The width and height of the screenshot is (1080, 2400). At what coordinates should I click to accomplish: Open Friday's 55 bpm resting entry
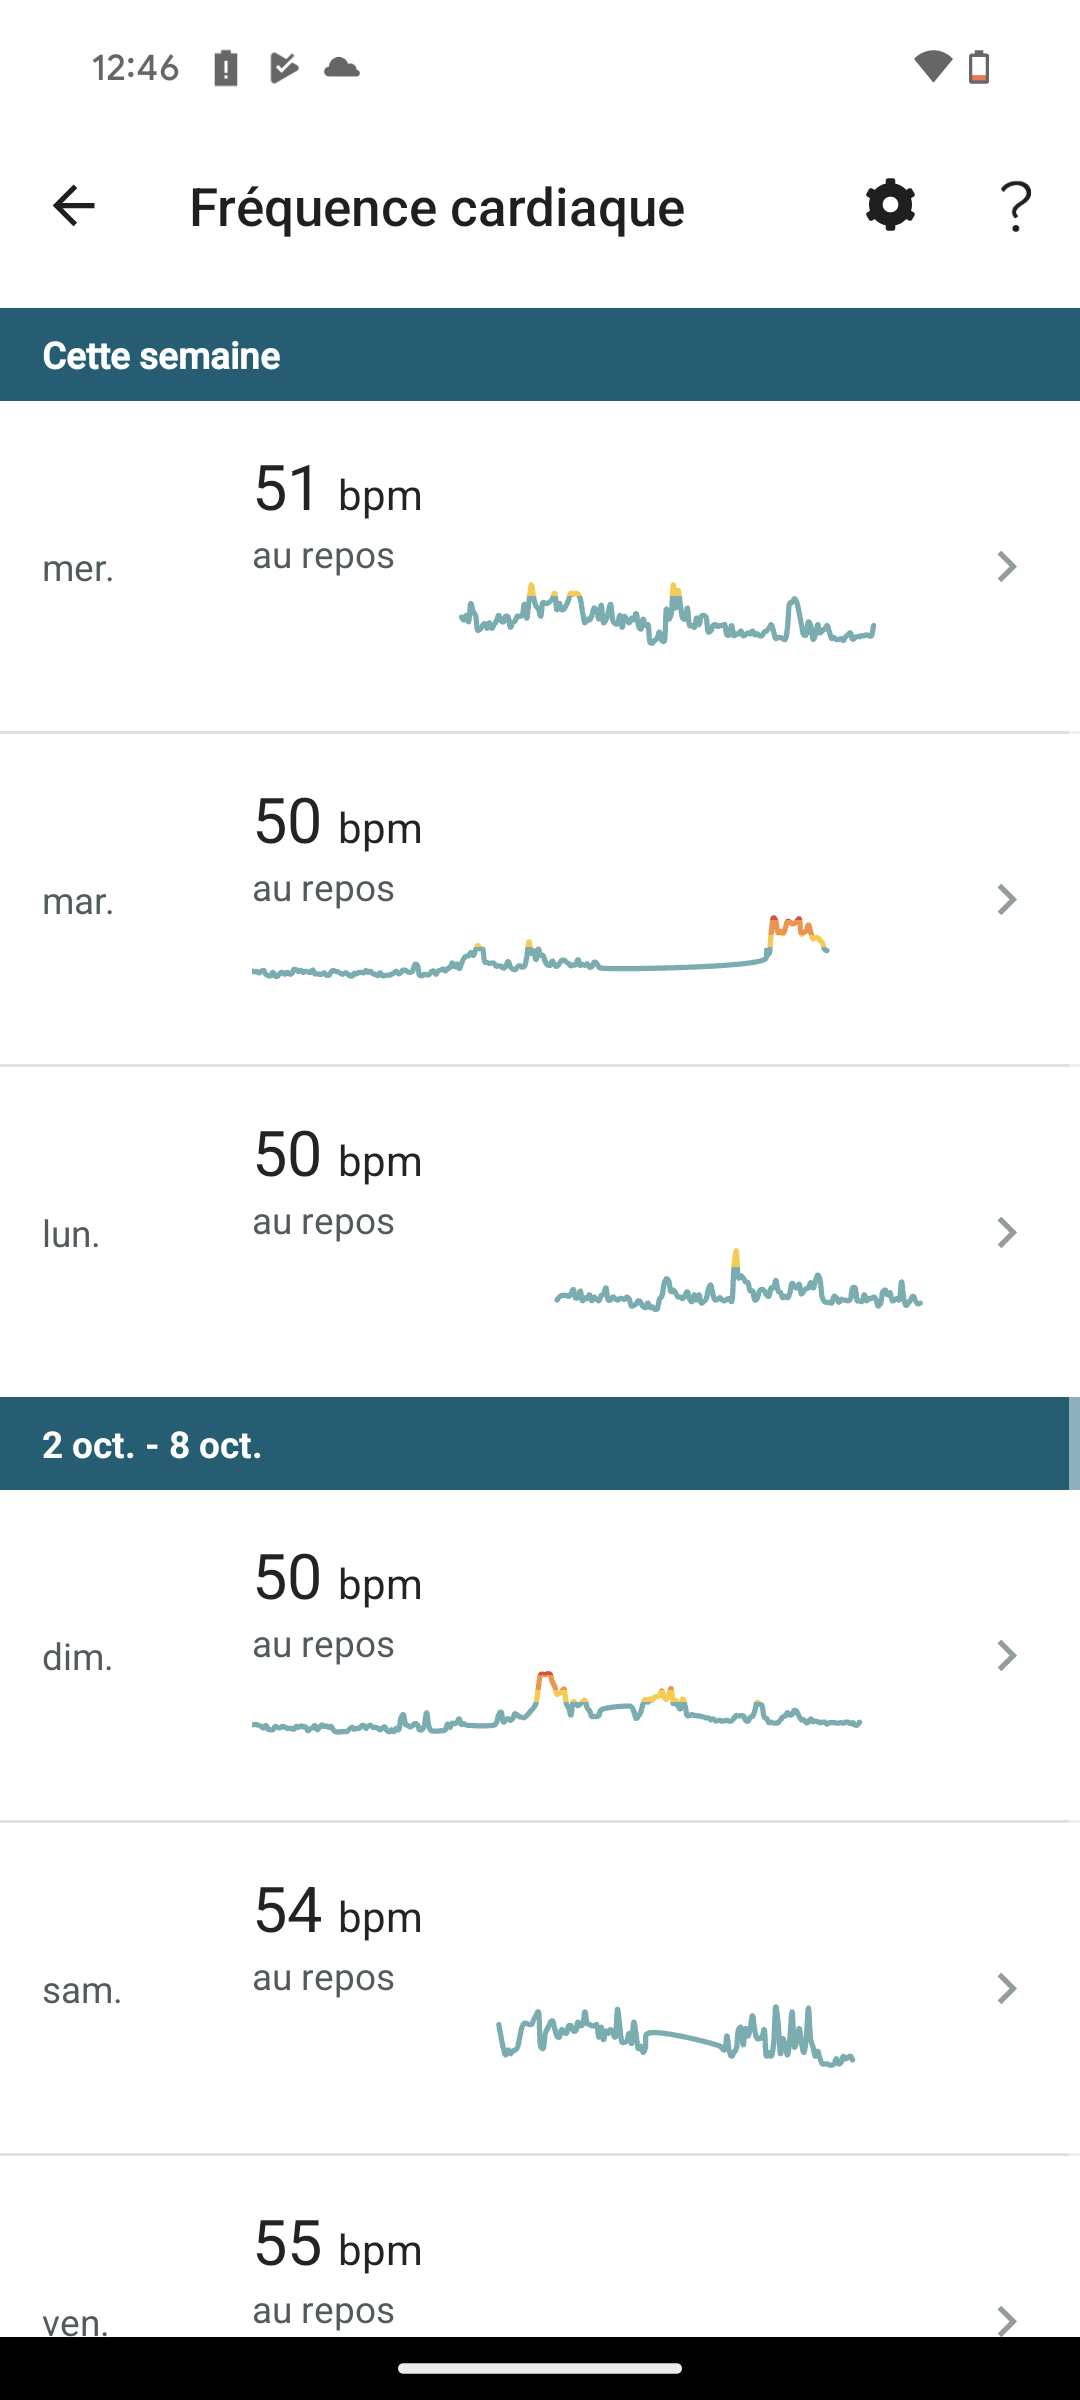(338, 2246)
